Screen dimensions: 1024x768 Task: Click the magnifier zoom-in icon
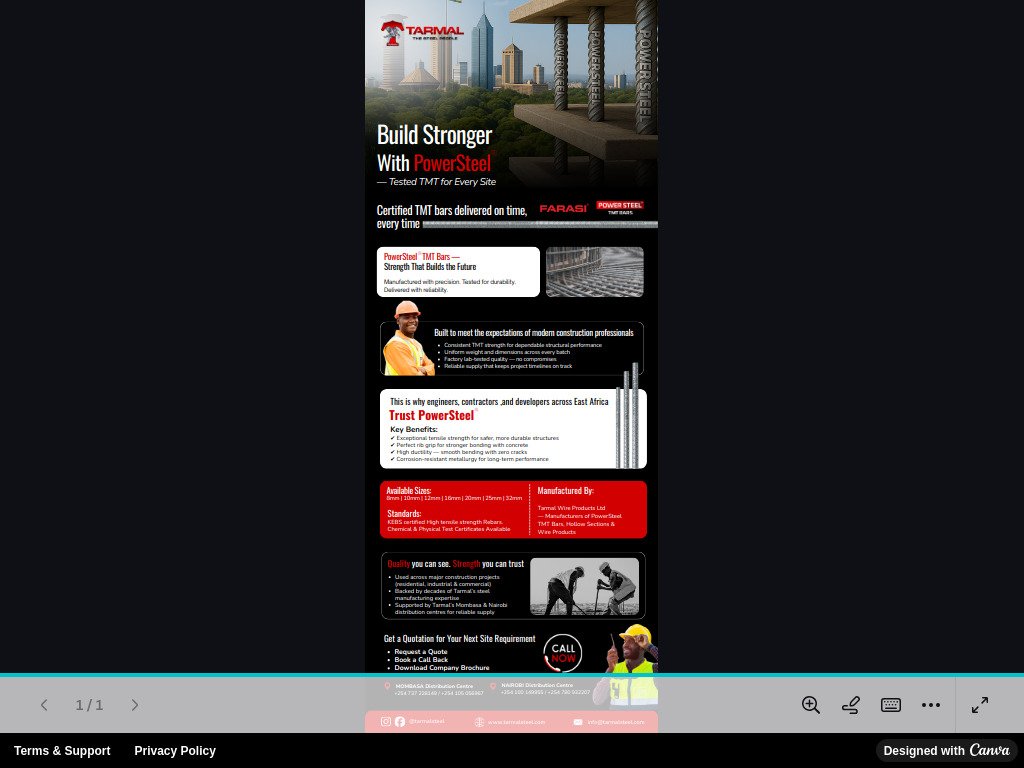click(x=811, y=705)
